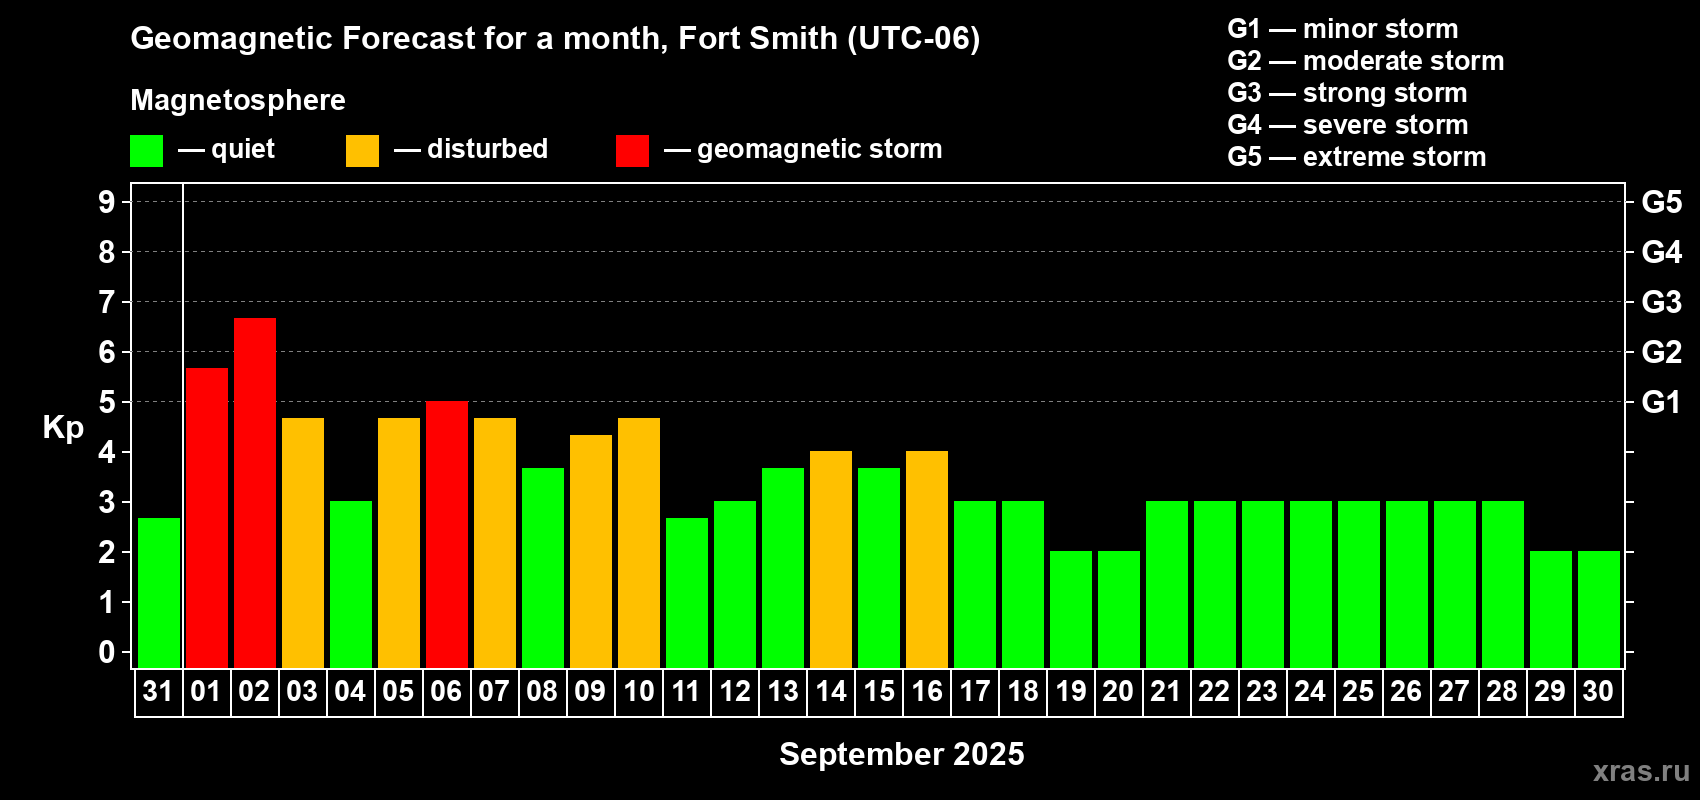
Task: Click the orange disturbed legend swatch
Action: [362, 151]
